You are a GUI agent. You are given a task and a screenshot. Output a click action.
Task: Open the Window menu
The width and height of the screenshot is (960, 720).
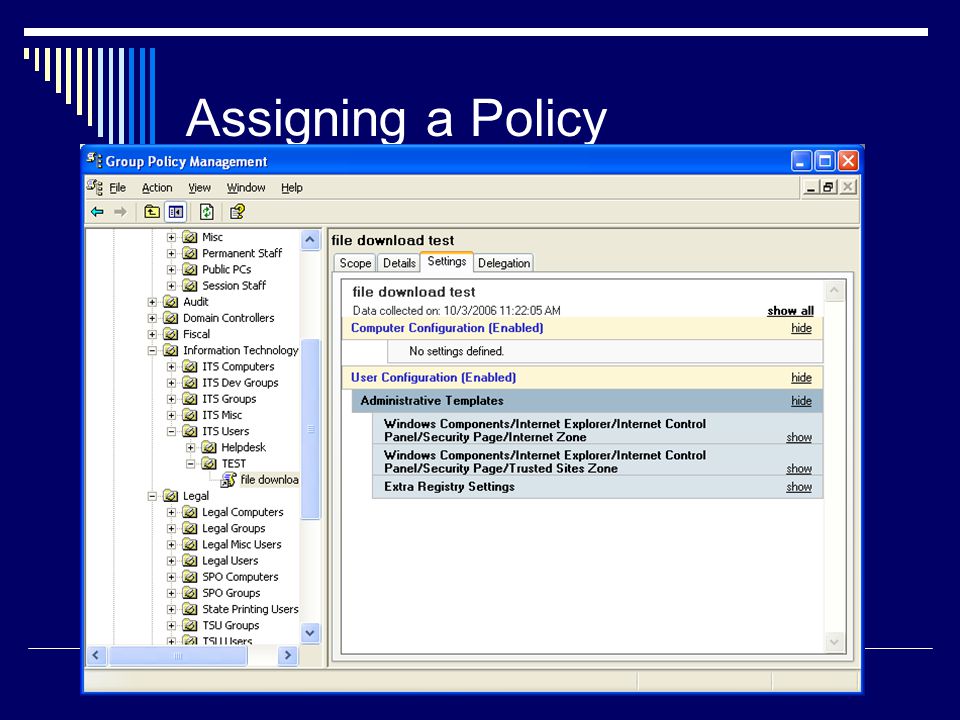click(x=246, y=188)
